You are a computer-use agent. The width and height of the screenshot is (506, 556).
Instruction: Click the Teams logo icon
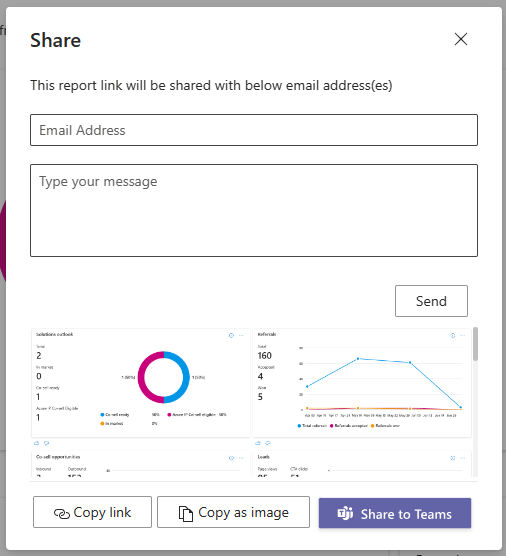click(345, 513)
